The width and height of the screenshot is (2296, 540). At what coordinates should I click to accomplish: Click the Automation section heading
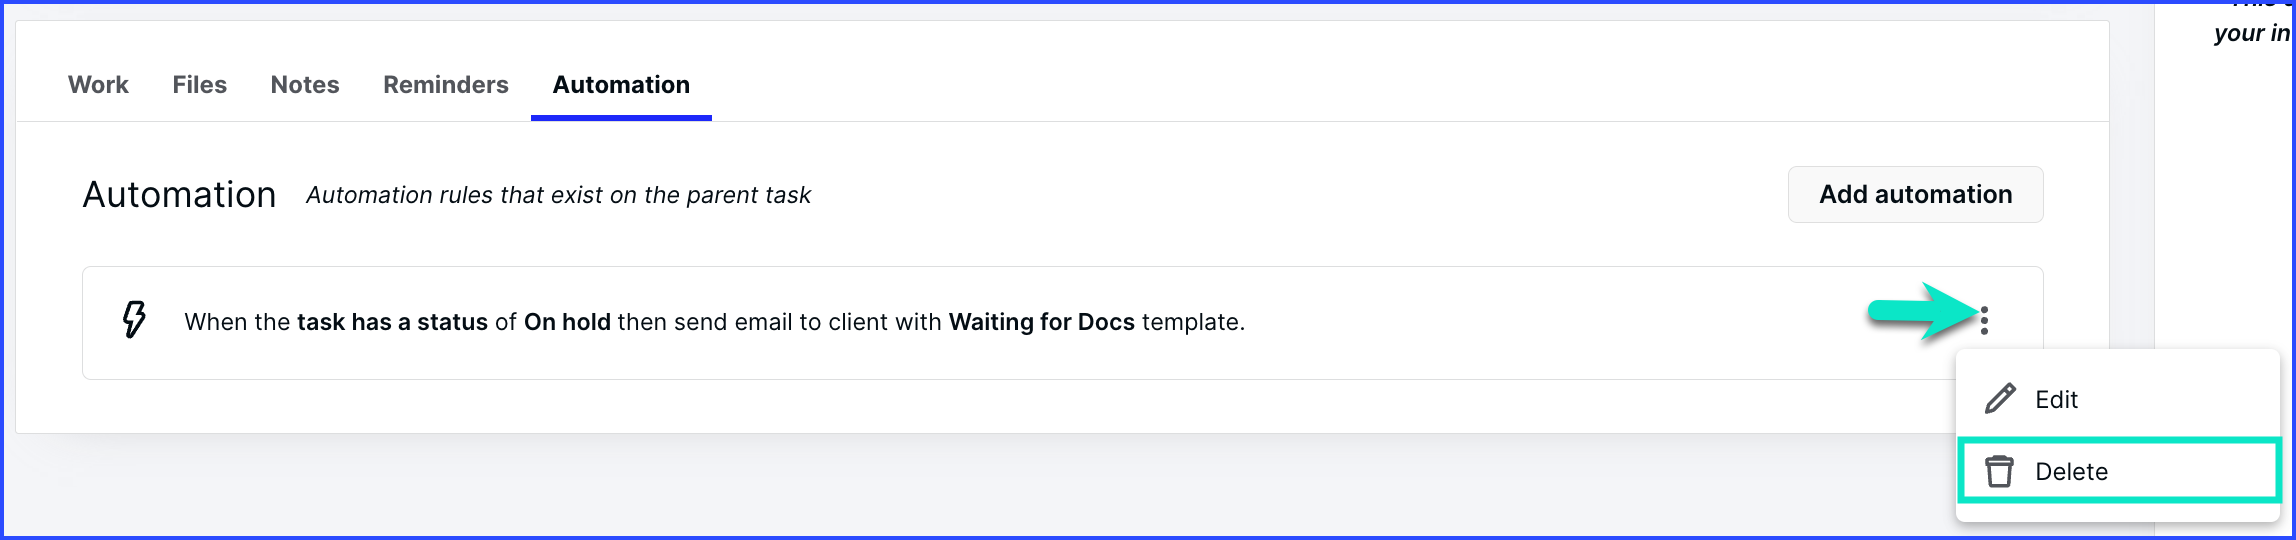point(179,194)
